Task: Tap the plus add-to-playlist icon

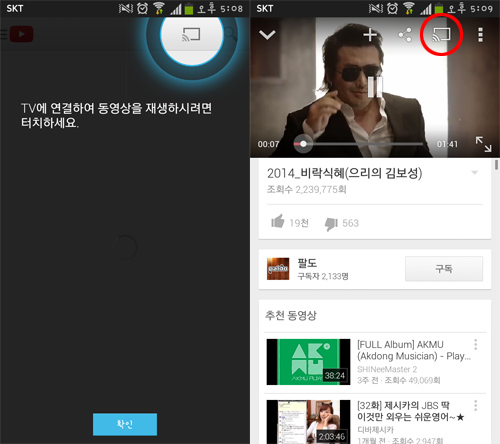Action: 370,35
